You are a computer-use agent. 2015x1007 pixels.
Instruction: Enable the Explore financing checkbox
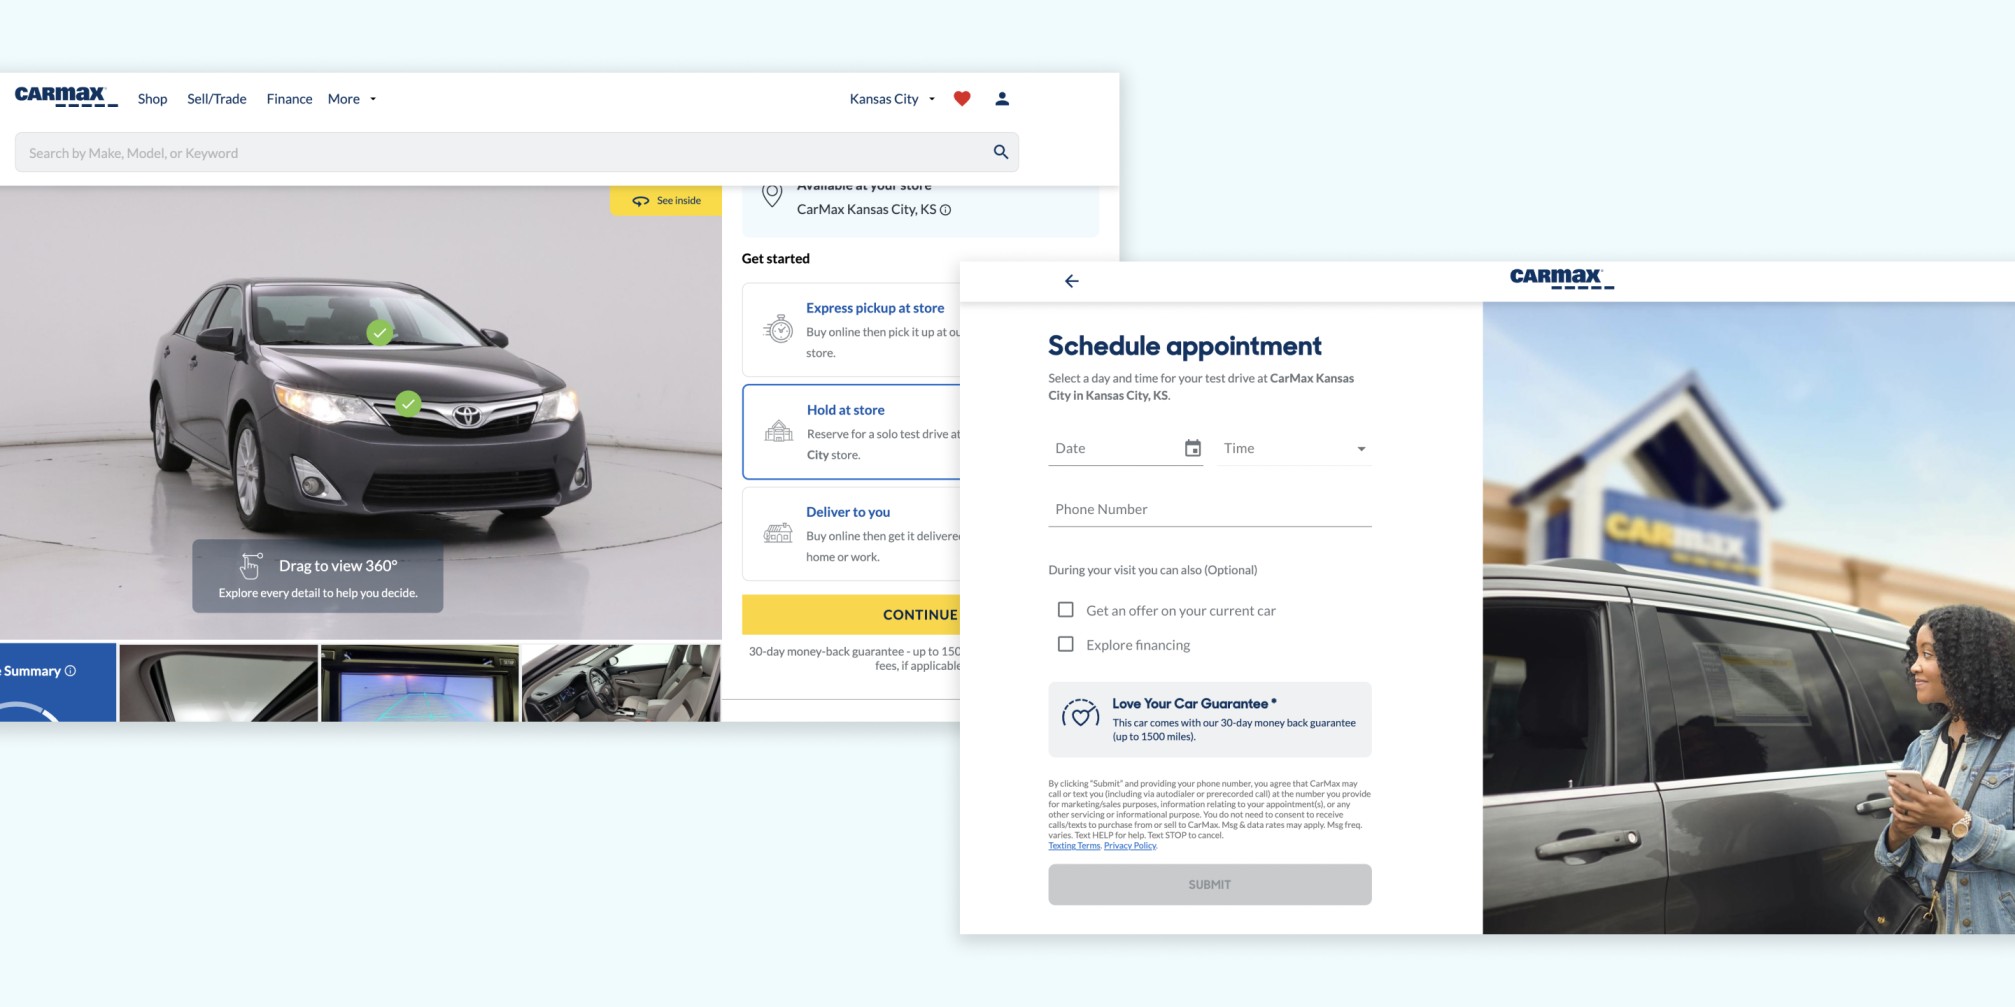coord(1065,644)
